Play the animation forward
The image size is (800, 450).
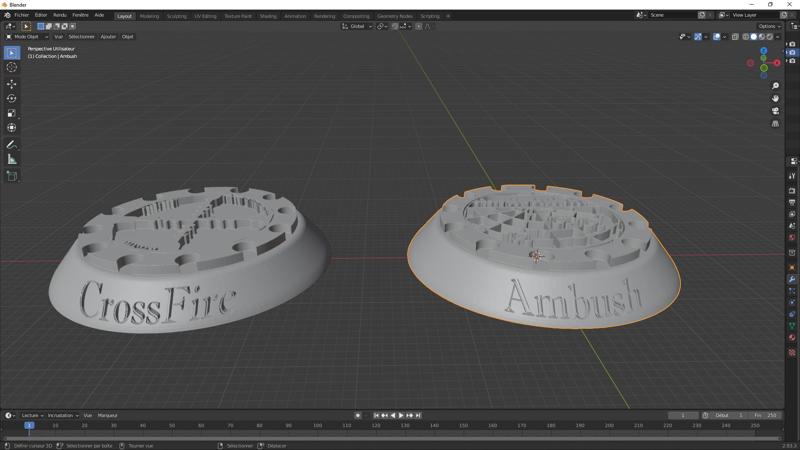tap(401, 415)
